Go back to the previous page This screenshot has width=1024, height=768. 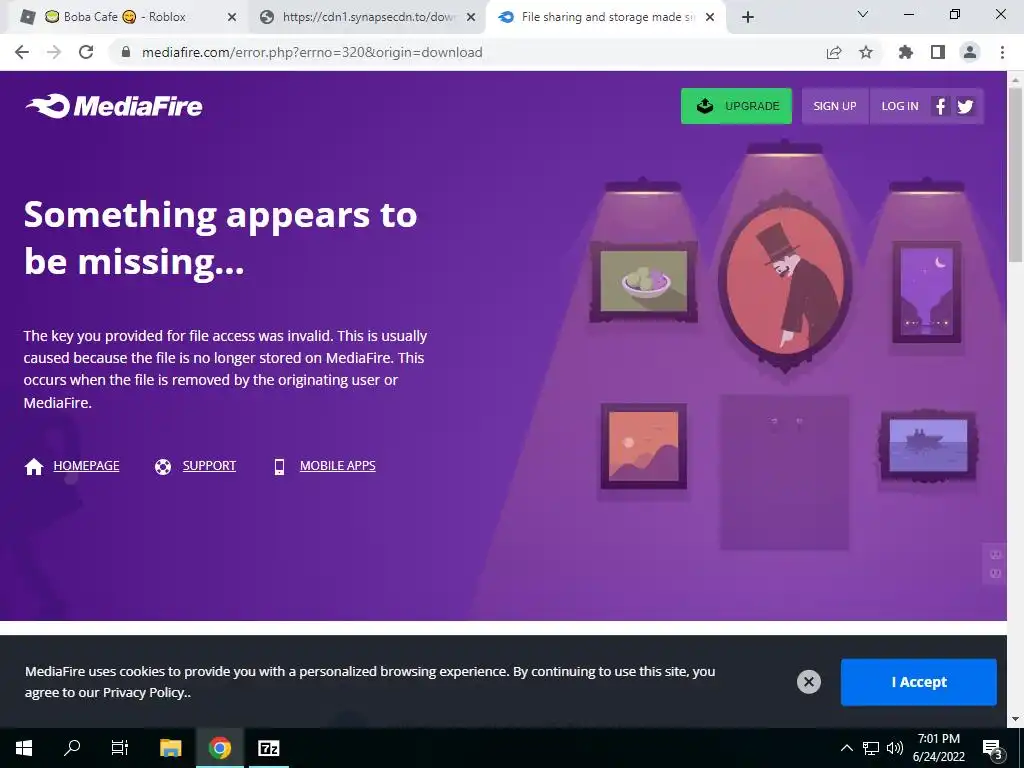[x=22, y=52]
